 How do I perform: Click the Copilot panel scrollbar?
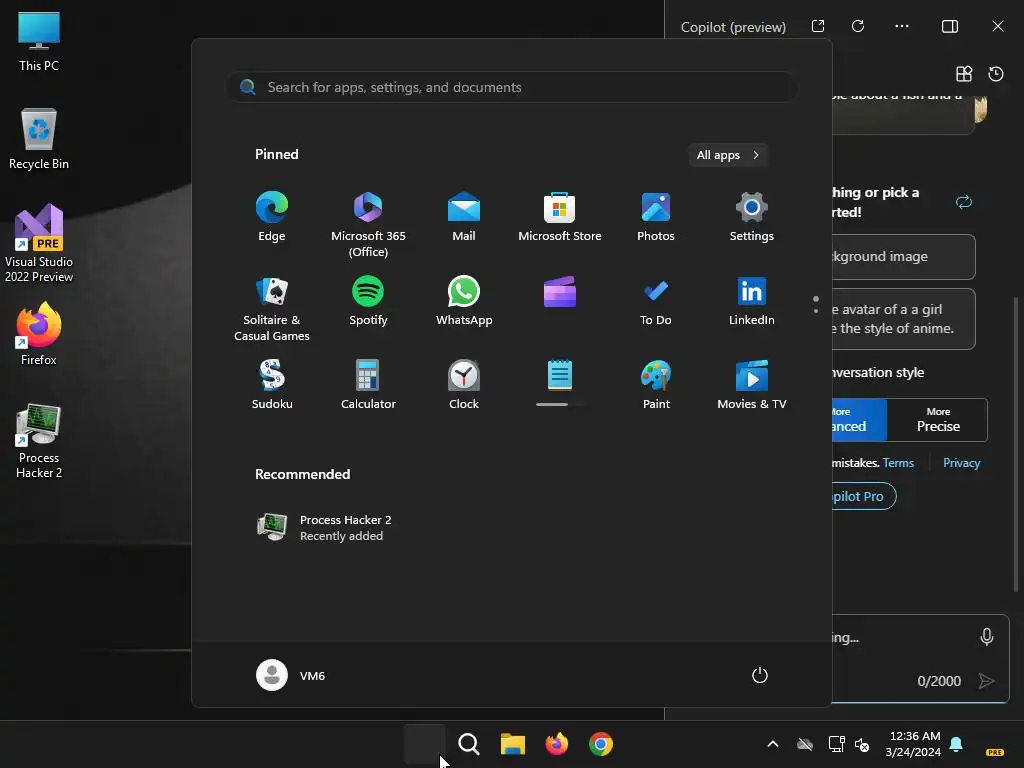pos(1015,444)
